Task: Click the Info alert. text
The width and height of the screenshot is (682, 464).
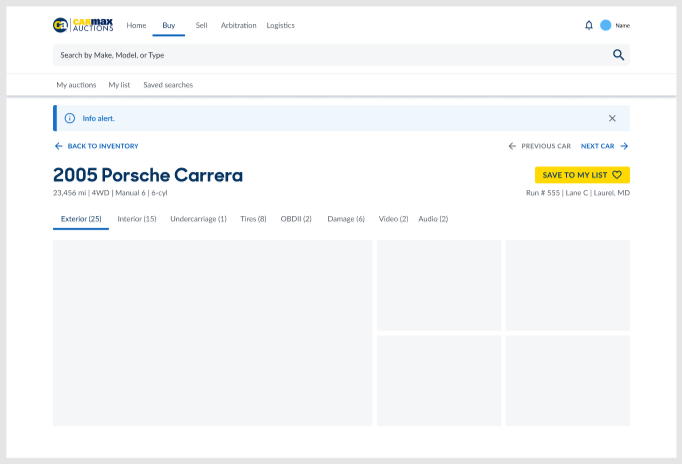Action: [x=98, y=118]
